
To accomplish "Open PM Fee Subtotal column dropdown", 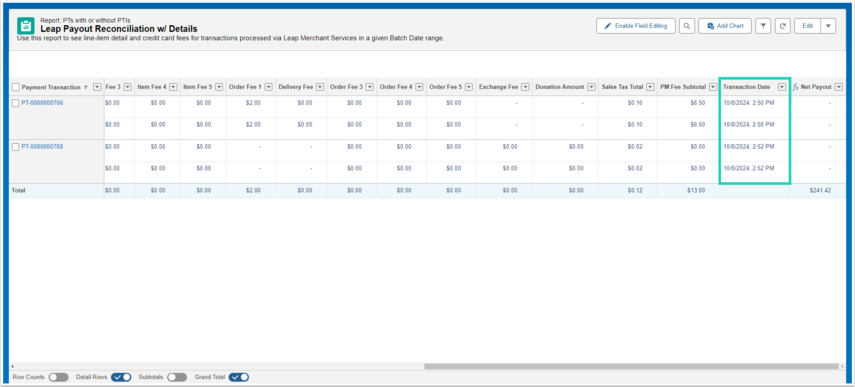I will tap(713, 87).
